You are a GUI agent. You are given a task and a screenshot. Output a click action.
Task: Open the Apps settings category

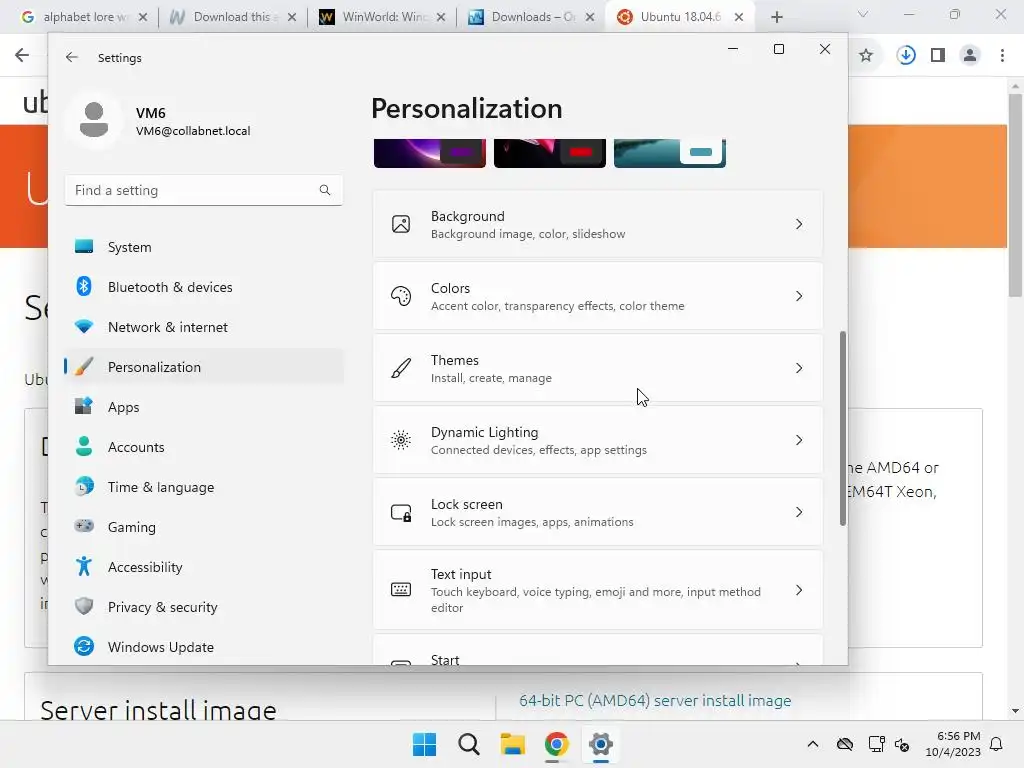click(x=204, y=407)
